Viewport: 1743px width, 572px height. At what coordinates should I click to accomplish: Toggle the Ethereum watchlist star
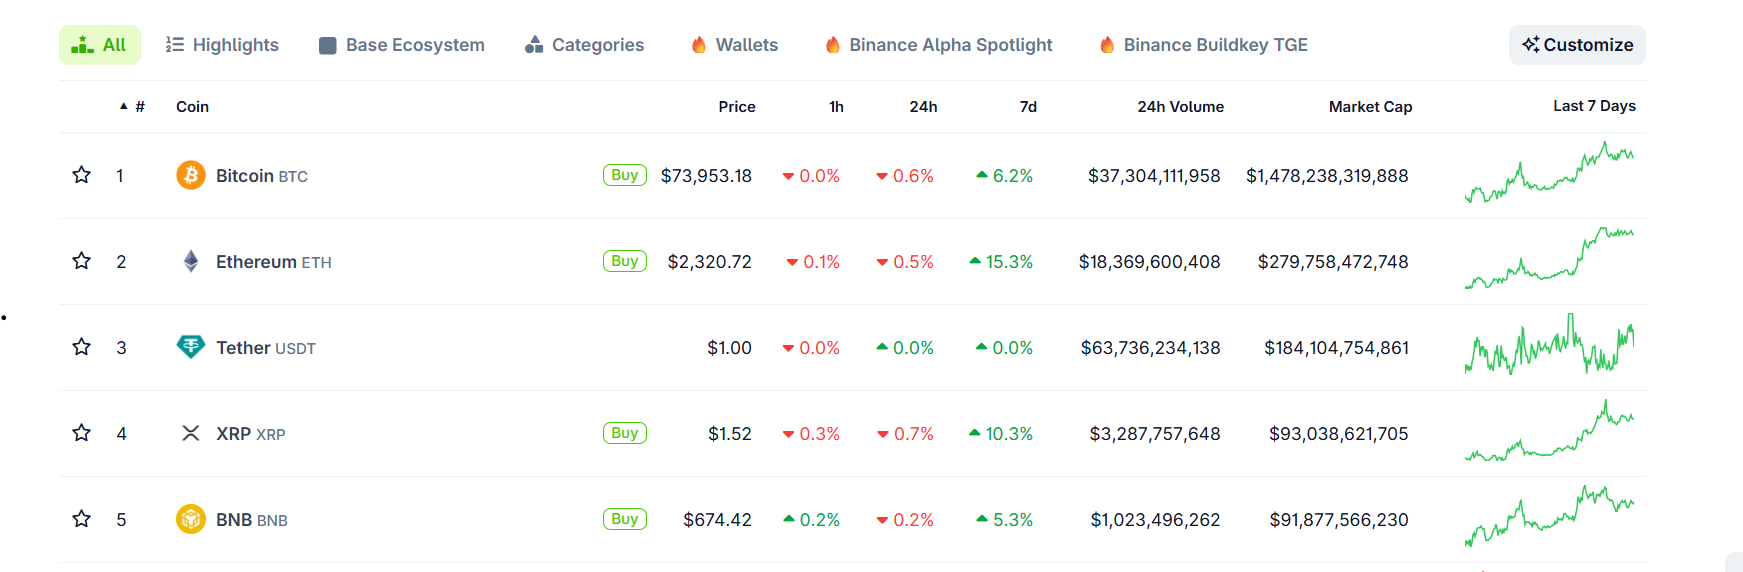point(82,261)
